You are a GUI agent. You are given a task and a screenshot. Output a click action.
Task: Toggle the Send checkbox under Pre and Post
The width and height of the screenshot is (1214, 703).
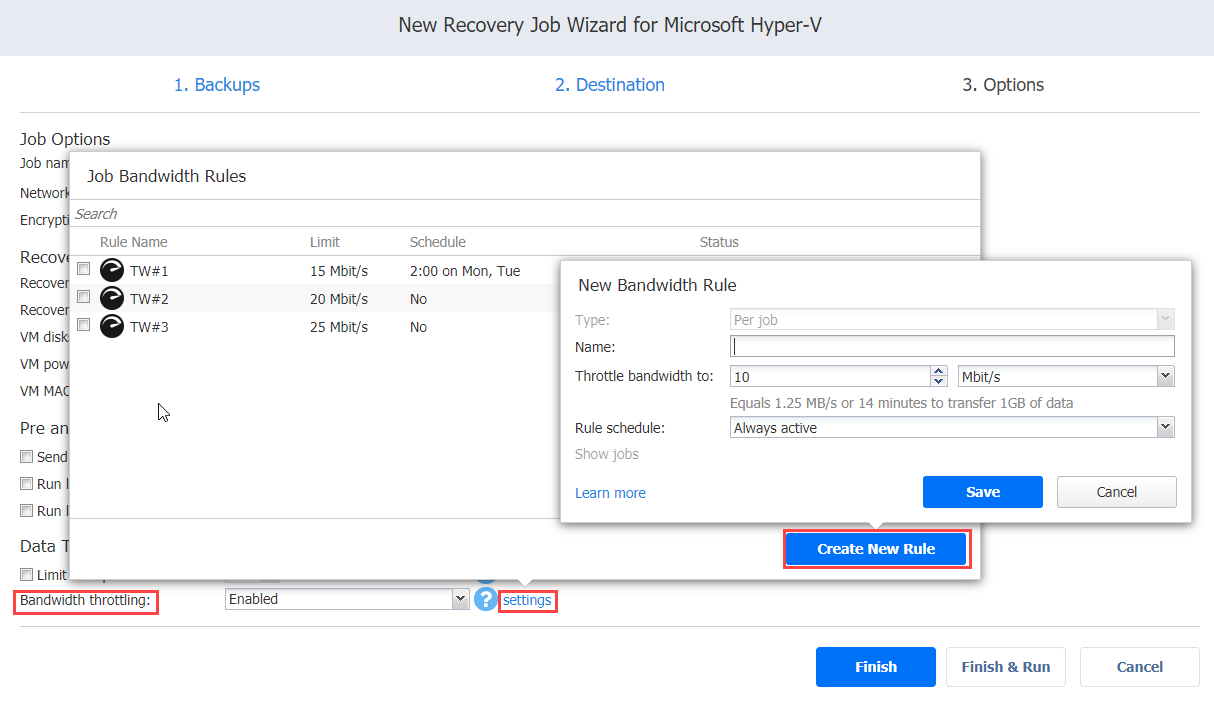pos(27,457)
